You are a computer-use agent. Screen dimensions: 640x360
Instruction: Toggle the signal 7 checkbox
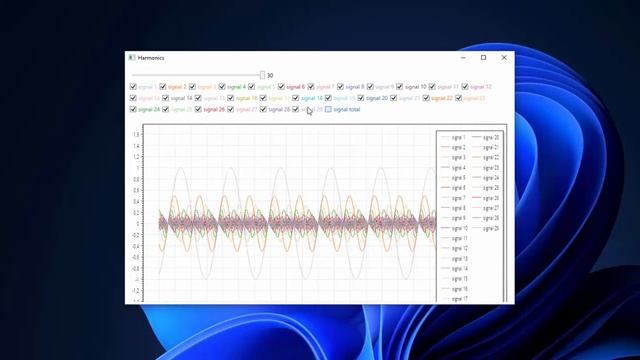[311, 87]
